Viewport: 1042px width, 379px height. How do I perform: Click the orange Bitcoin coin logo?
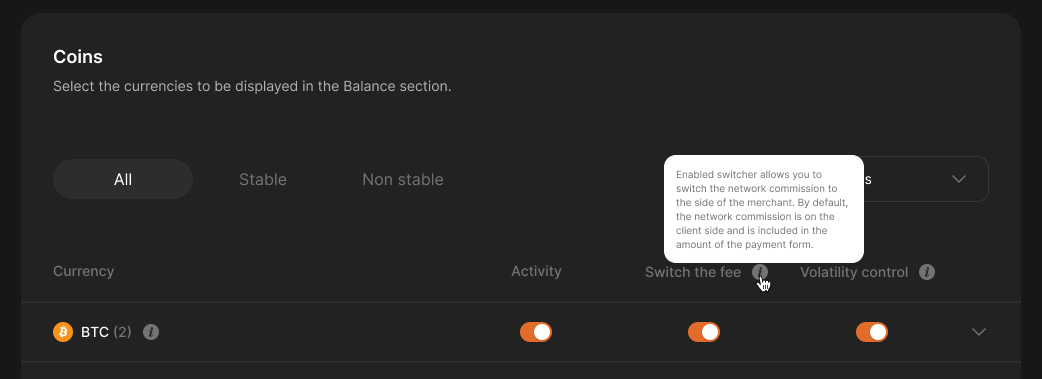(x=63, y=332)
